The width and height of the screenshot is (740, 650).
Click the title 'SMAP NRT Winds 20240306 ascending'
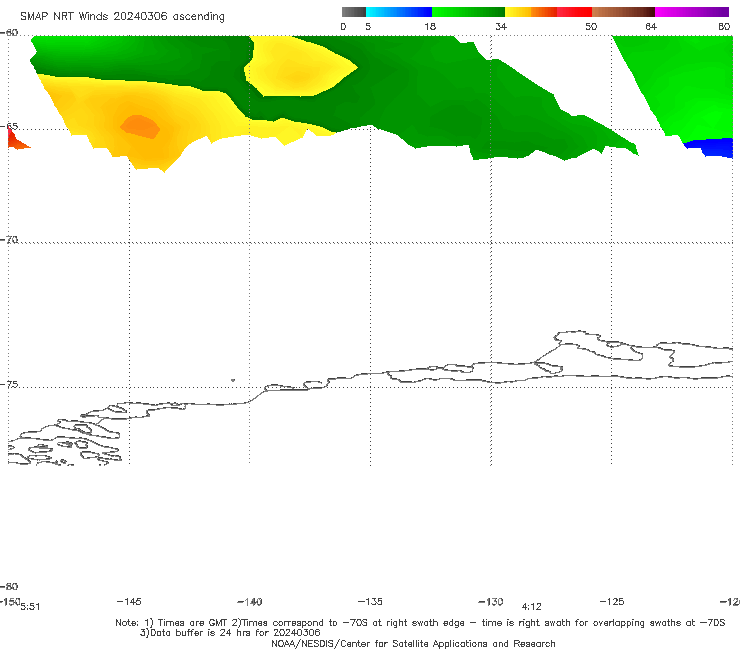pos(122,16)
